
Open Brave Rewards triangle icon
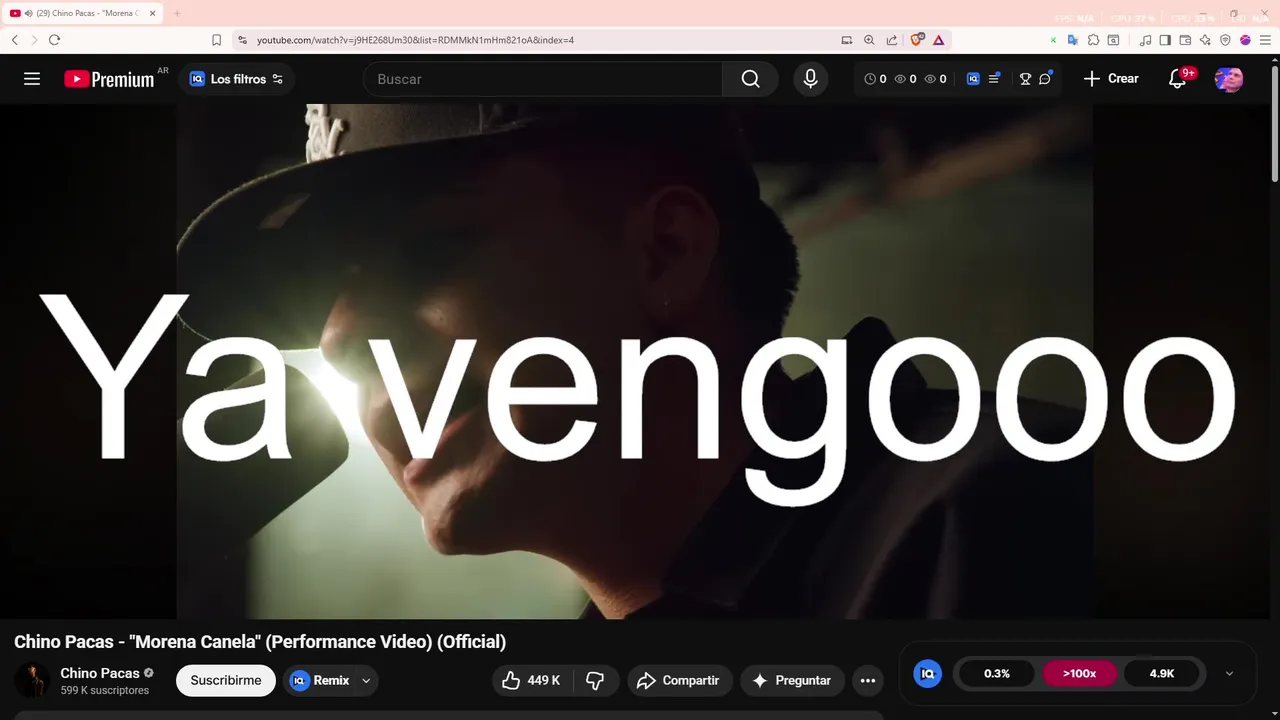(938, 40)
